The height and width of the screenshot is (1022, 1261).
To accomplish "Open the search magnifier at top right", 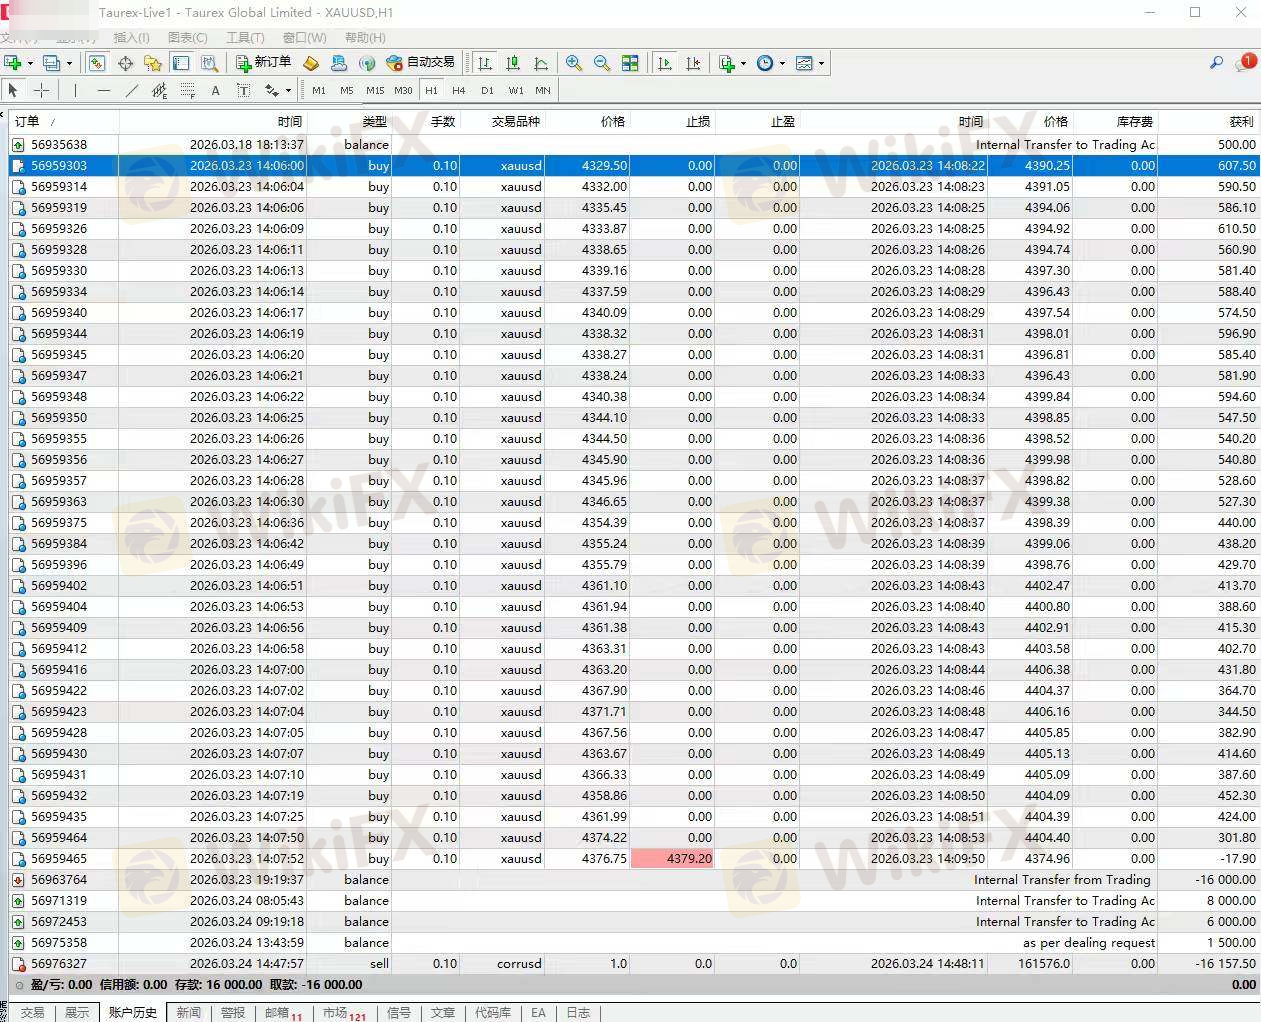I will [1216, 63].
